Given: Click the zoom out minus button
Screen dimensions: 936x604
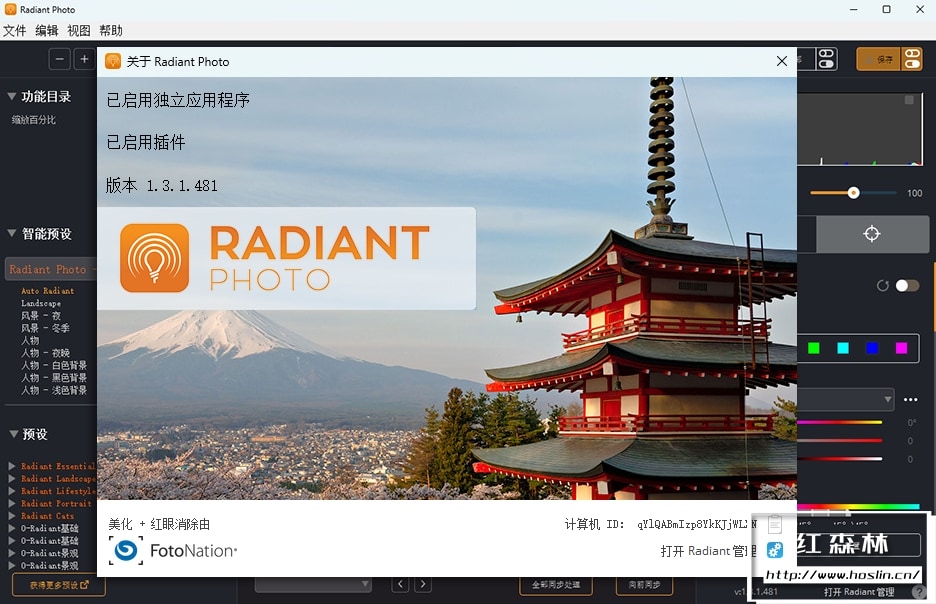Looking at the screenshot, I should click(60, 59).
